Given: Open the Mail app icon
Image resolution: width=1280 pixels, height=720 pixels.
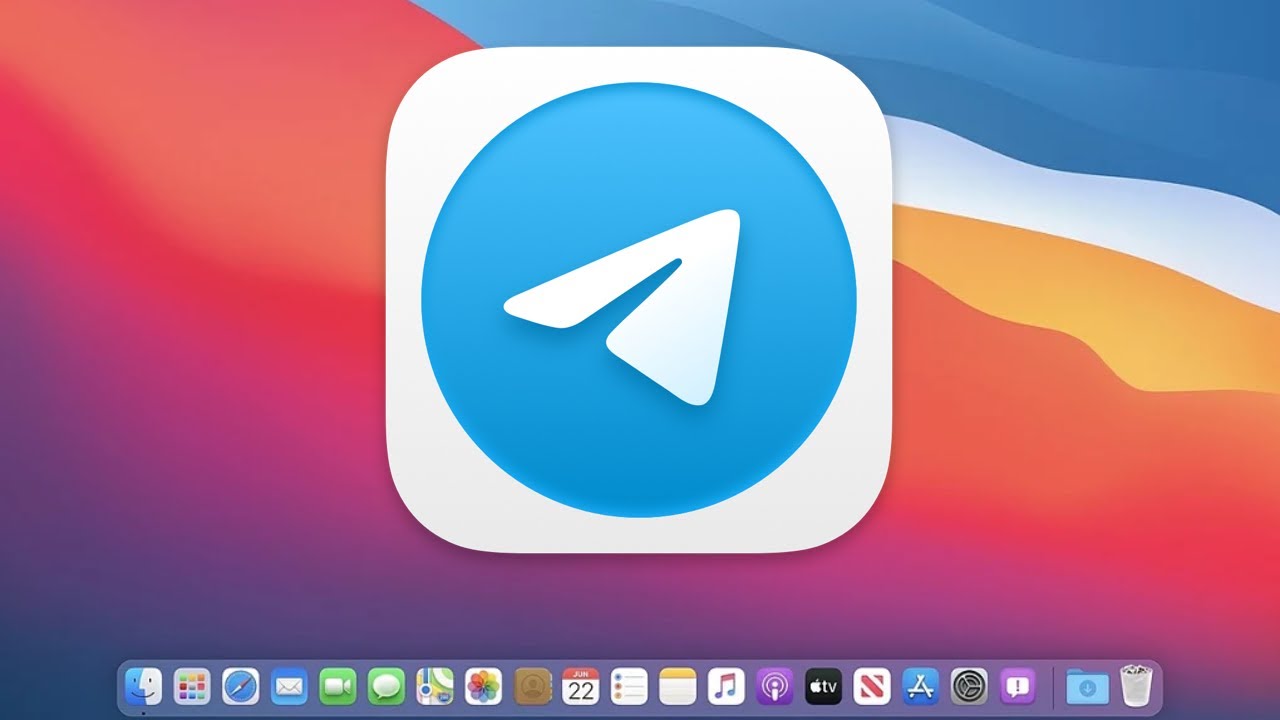Looking at the screenshot, I should [289, 686].
